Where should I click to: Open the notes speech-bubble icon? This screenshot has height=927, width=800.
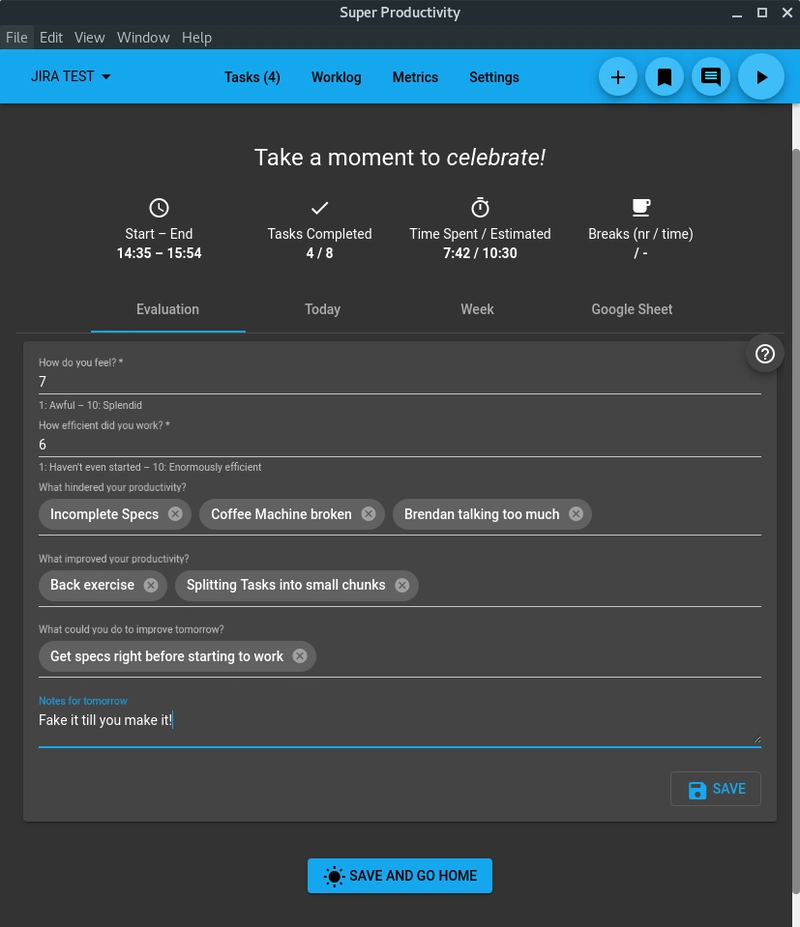click(711, 77)
